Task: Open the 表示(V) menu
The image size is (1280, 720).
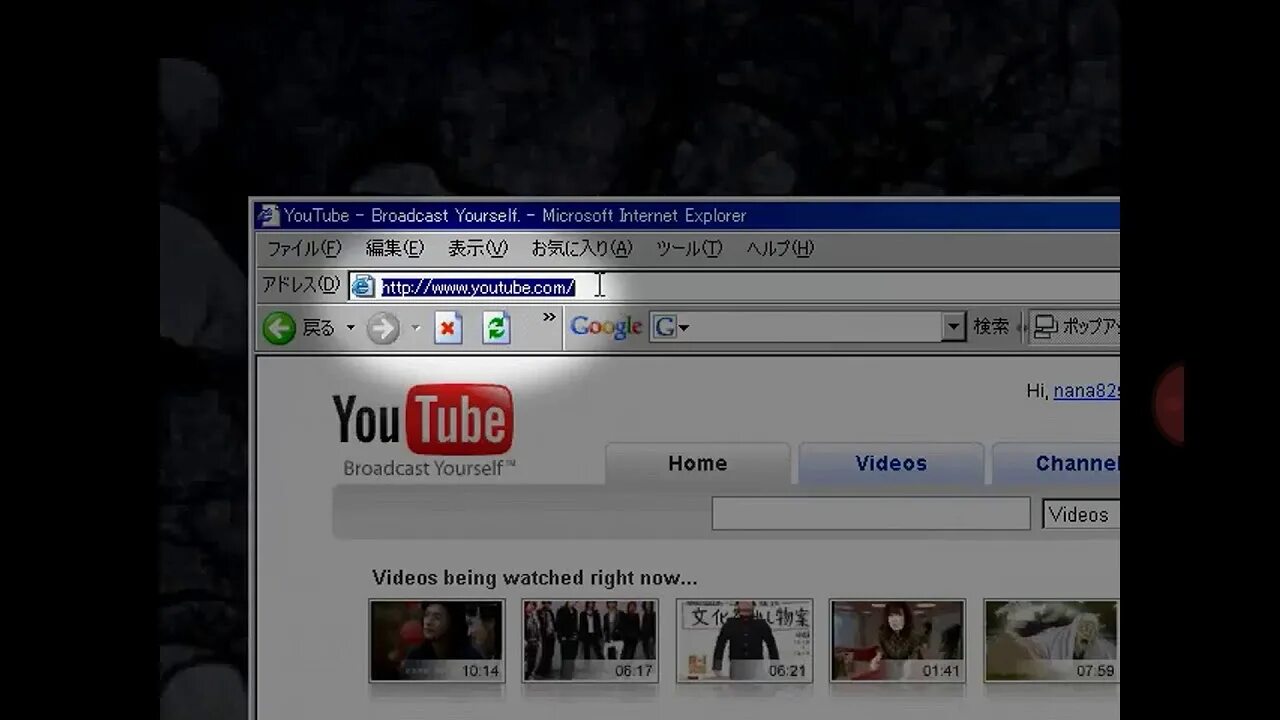Action: pos(477,248)
